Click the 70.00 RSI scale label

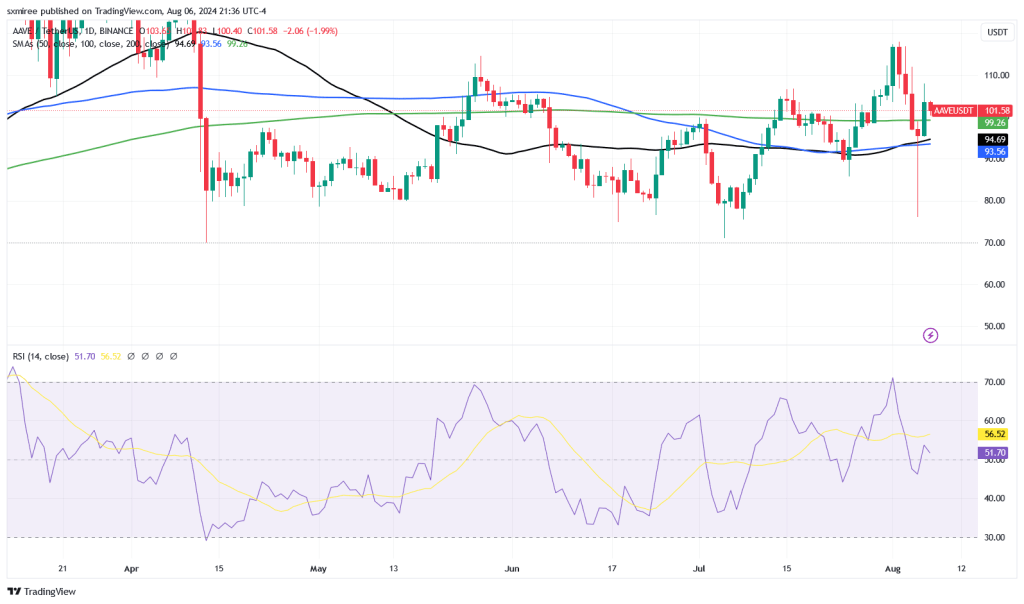coord(993,382)
